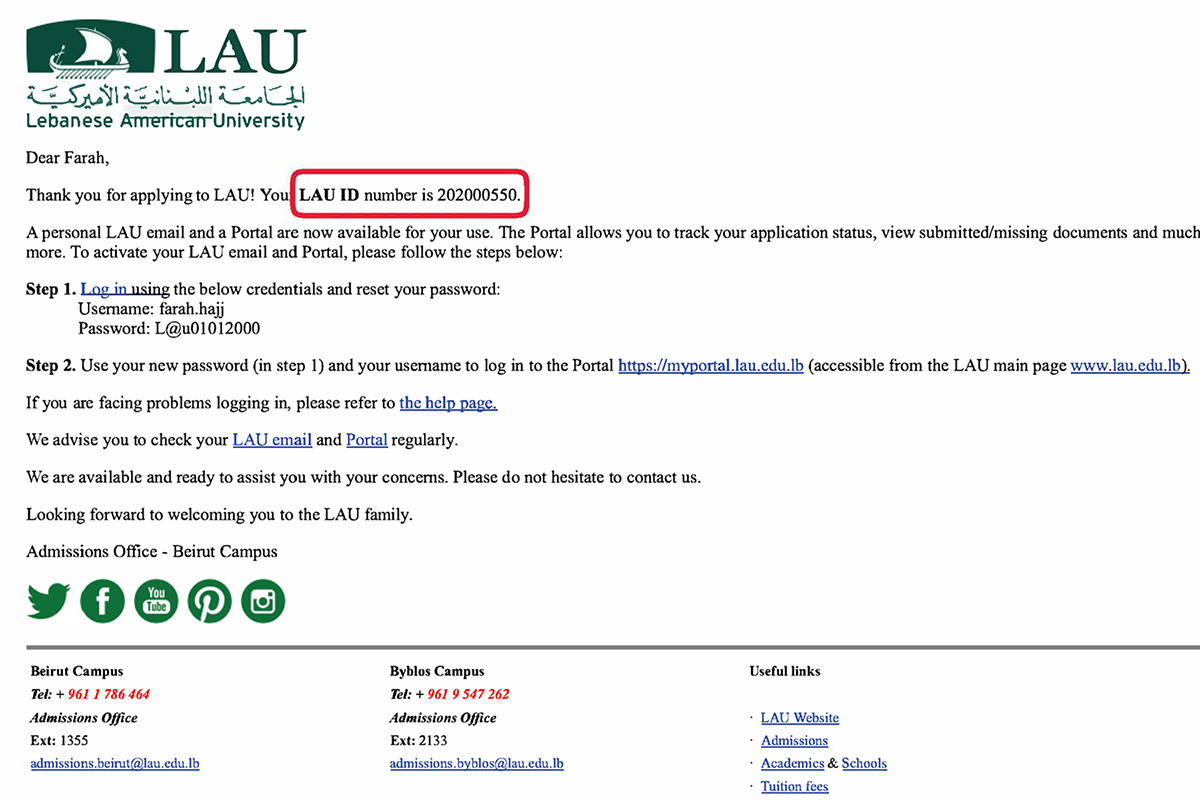Click the 'Log in' link in Step 1
1200x800 pixels.
pos(104,289)
